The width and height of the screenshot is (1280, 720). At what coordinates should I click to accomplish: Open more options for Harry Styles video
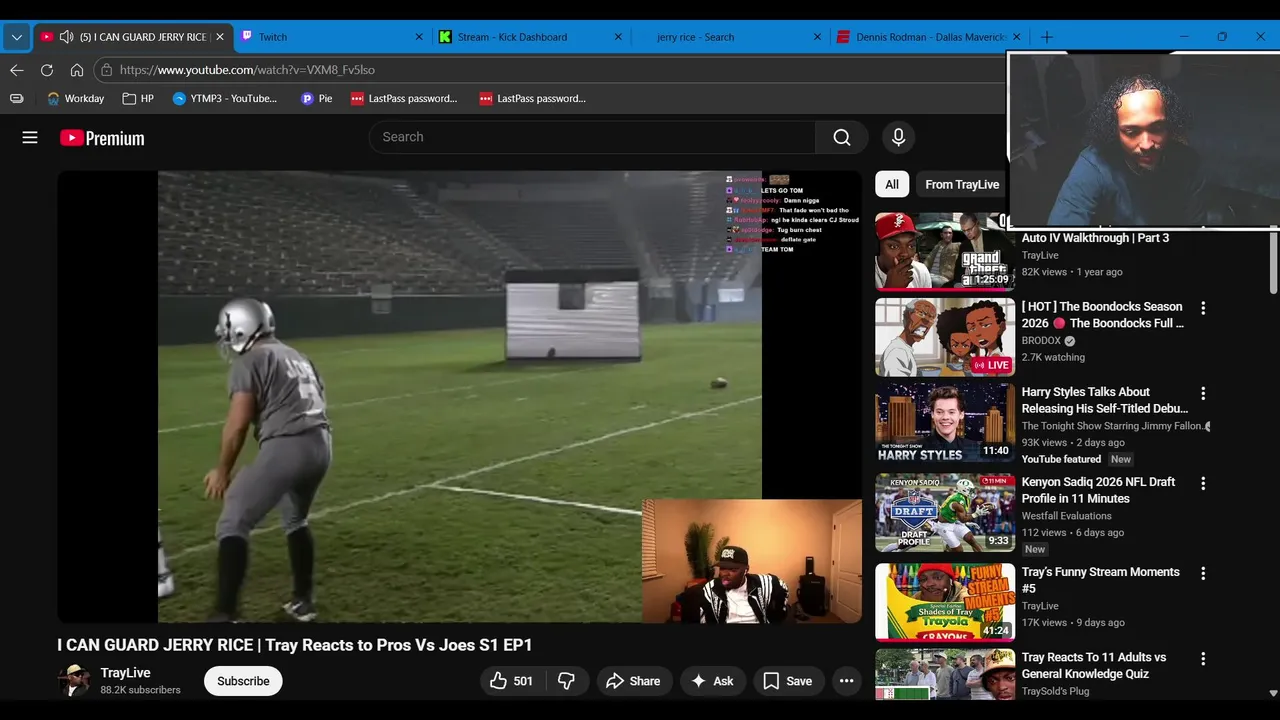(1203, 394)
